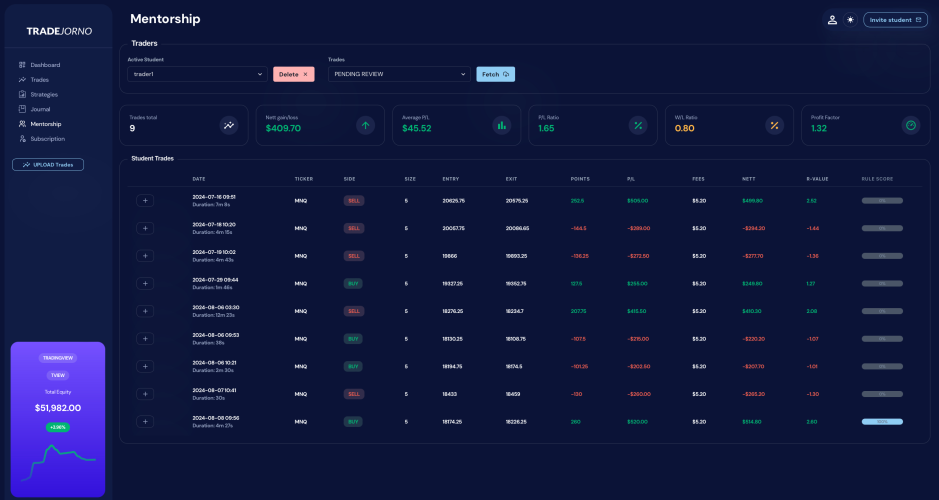
Task: Click R-value -1.44
Action: (812, 228)
